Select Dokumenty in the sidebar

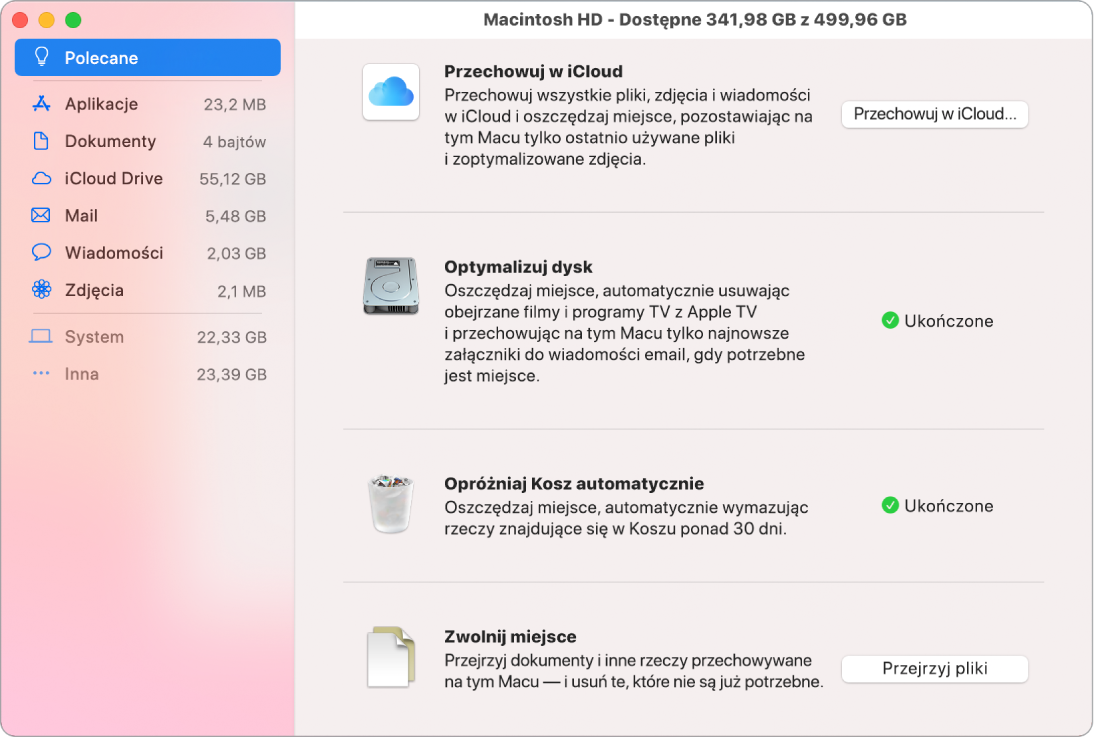[x=147, y=141]
